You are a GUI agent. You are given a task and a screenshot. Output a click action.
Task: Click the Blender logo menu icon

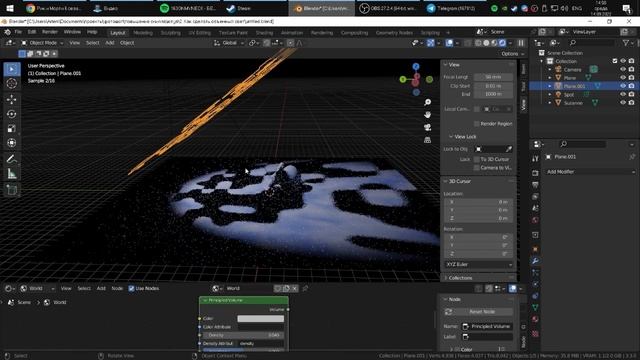[x=7, y=32]
